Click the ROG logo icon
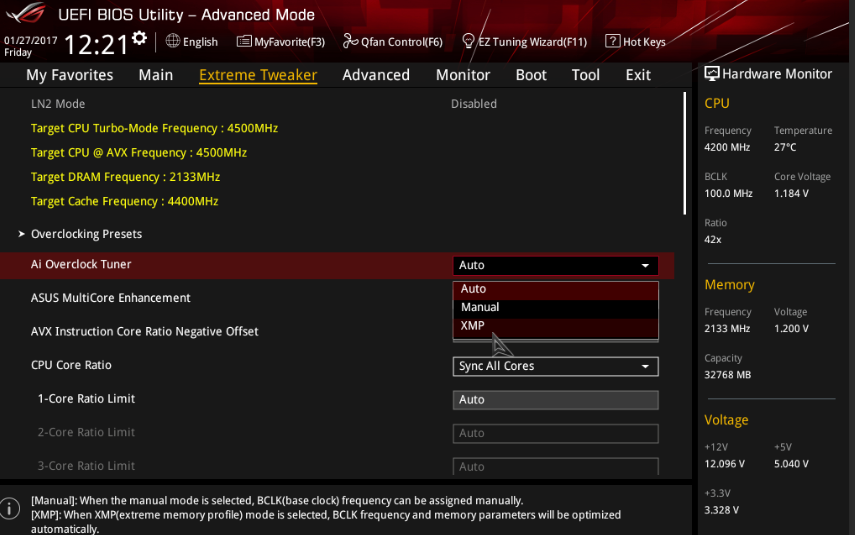This screenshot has width=855, height=535. (x=26, y=12)
